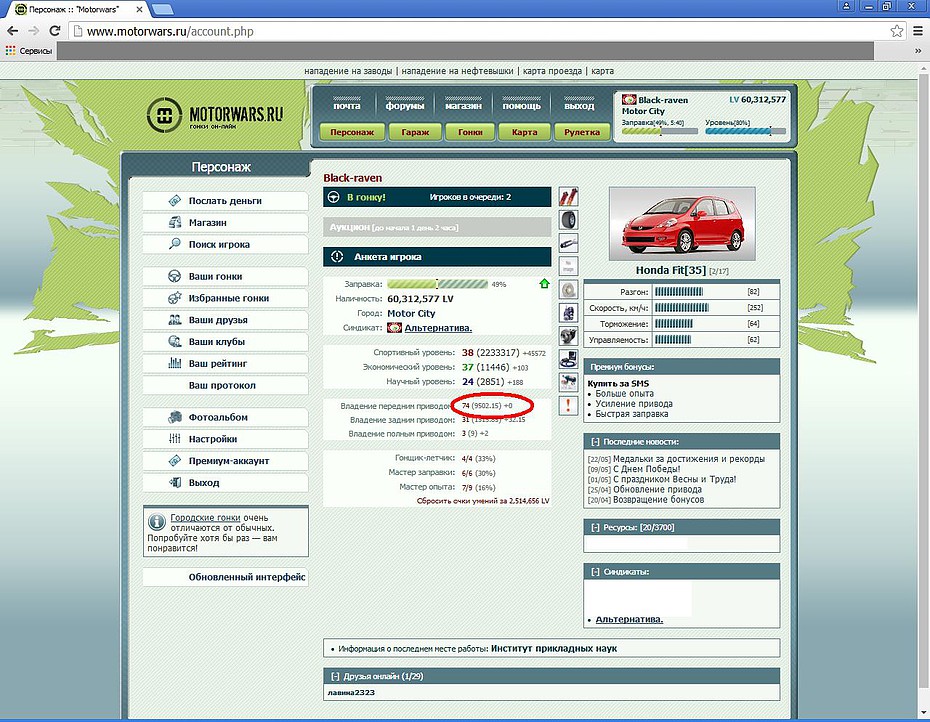Open Ваш протокол in the sidebar
This screenshot has width=930, height=722.
point(225,385)
